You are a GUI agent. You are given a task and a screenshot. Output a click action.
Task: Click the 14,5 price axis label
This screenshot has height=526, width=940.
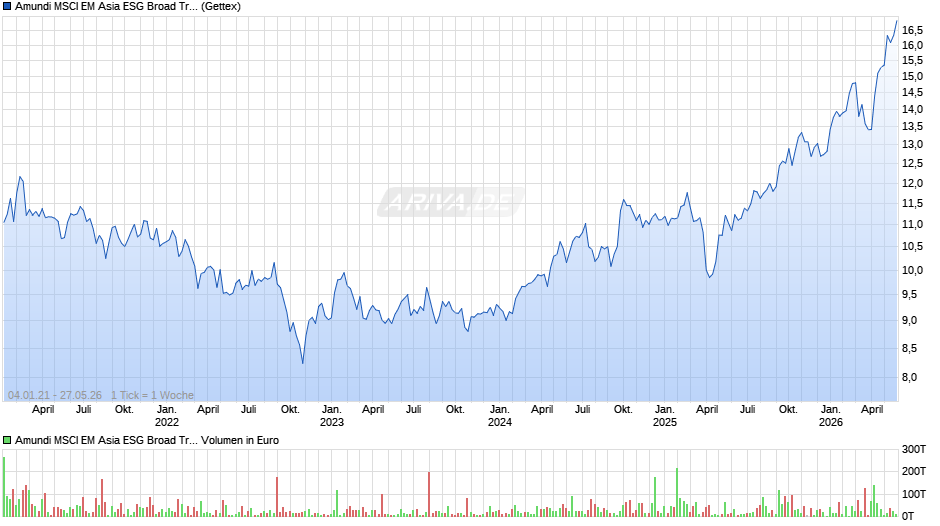pos(912,92)
